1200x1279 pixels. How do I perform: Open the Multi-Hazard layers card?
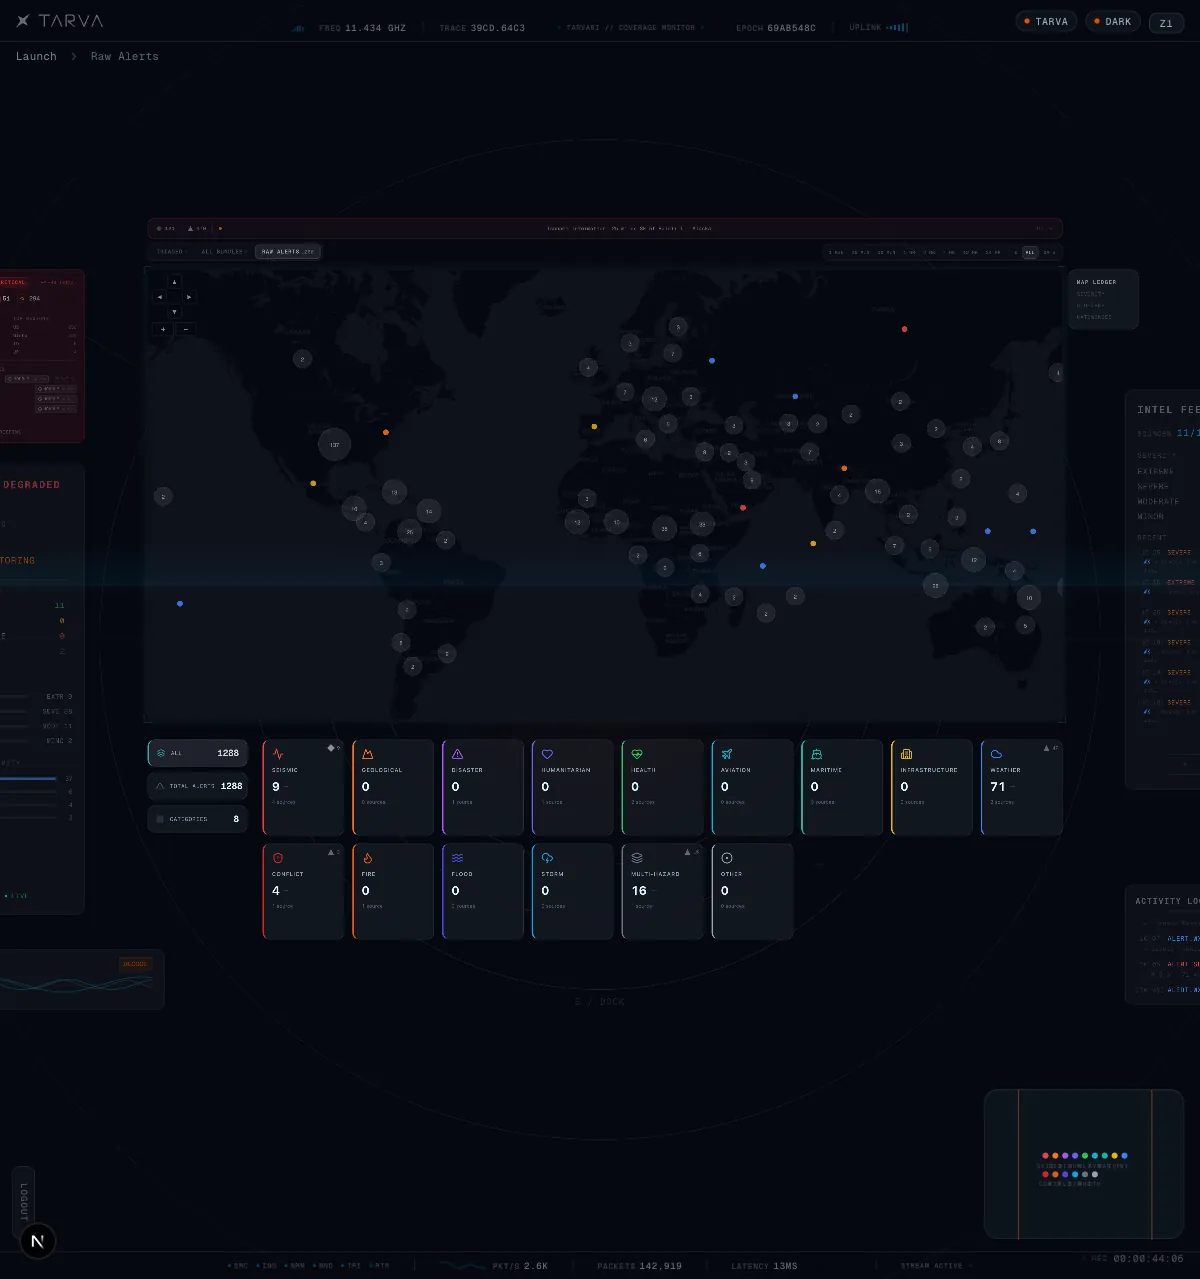(662, 892)
